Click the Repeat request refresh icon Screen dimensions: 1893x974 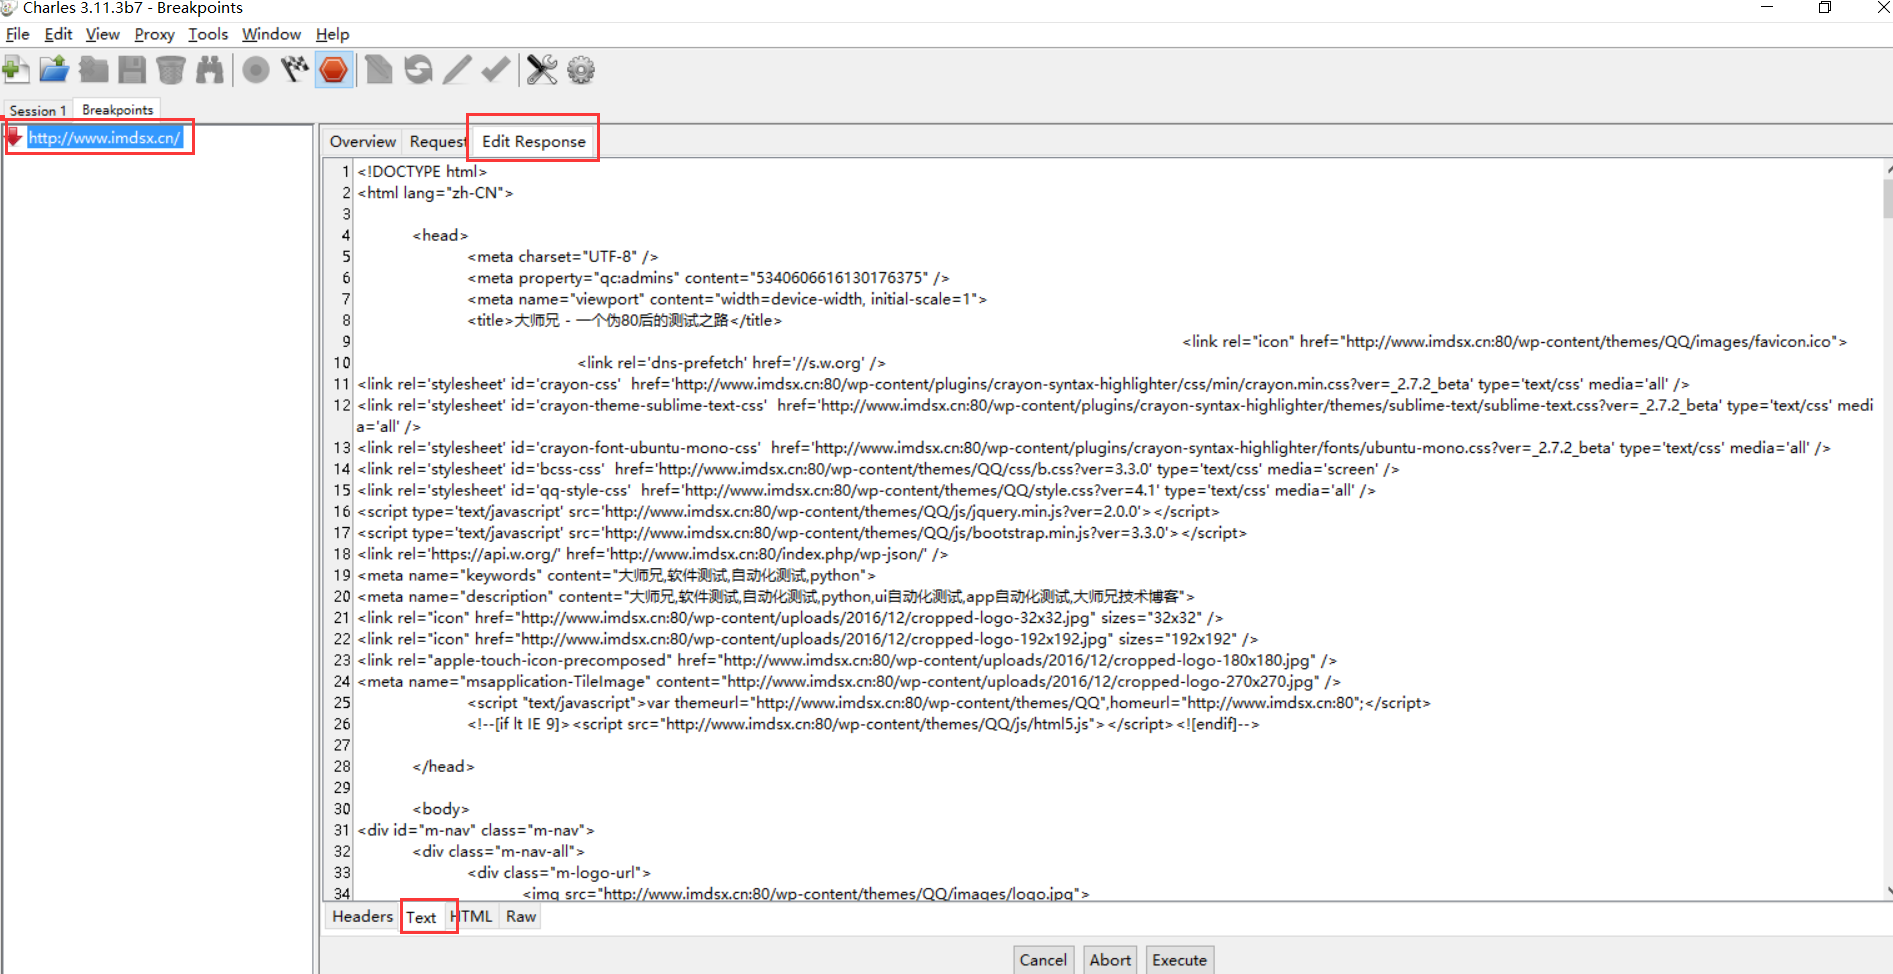tap(418, 70)
